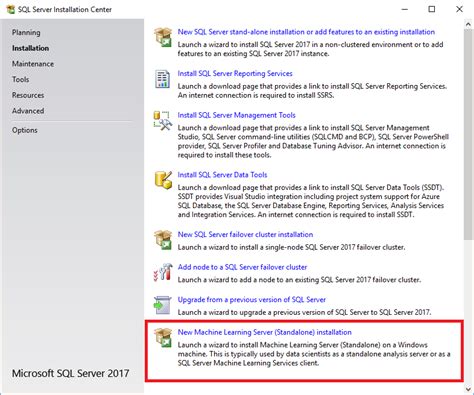This screenshot has height=395, width=474.
Task: Click the Upgrade from previous version icon
Action: point(163,305)
